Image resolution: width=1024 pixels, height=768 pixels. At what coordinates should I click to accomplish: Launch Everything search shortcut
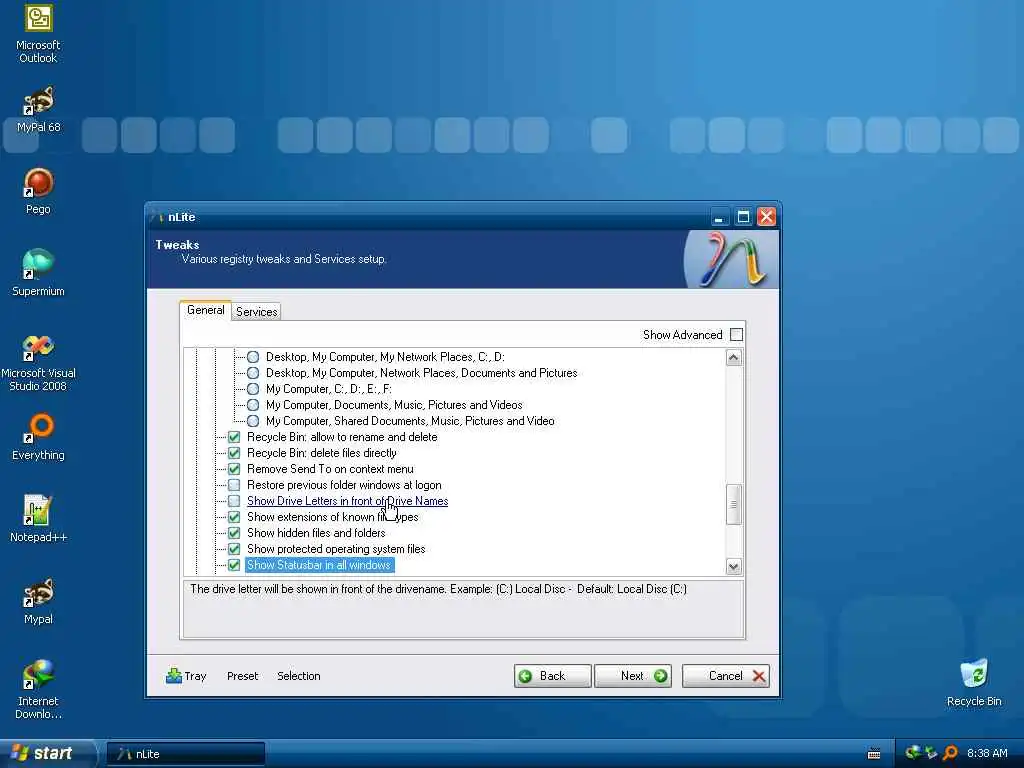coord(38,437)
